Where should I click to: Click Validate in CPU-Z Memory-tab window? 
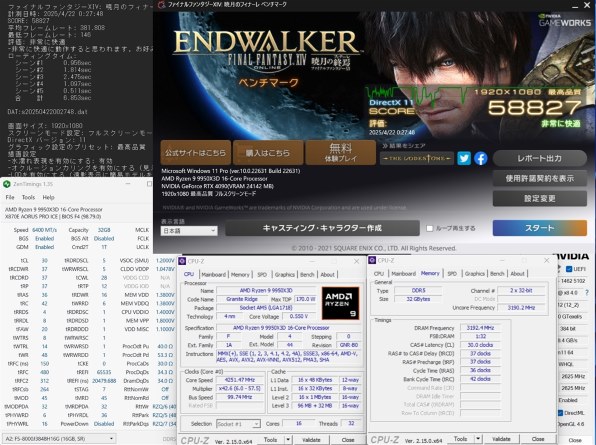click(x=501, y=439)
